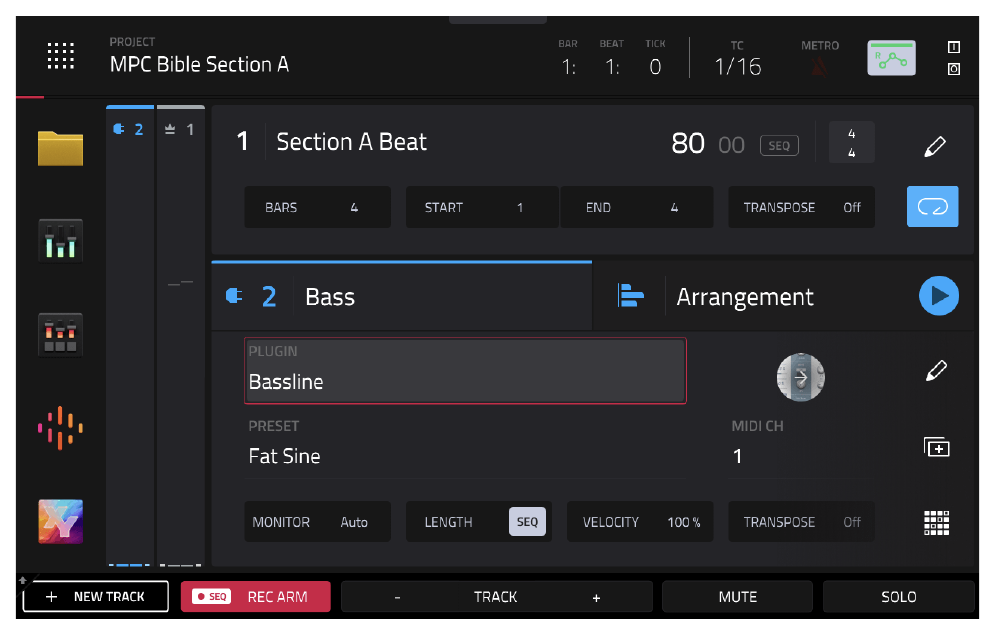Open the channel mixer icon
The width and height of the screenshot is (996, 636).
60,240
